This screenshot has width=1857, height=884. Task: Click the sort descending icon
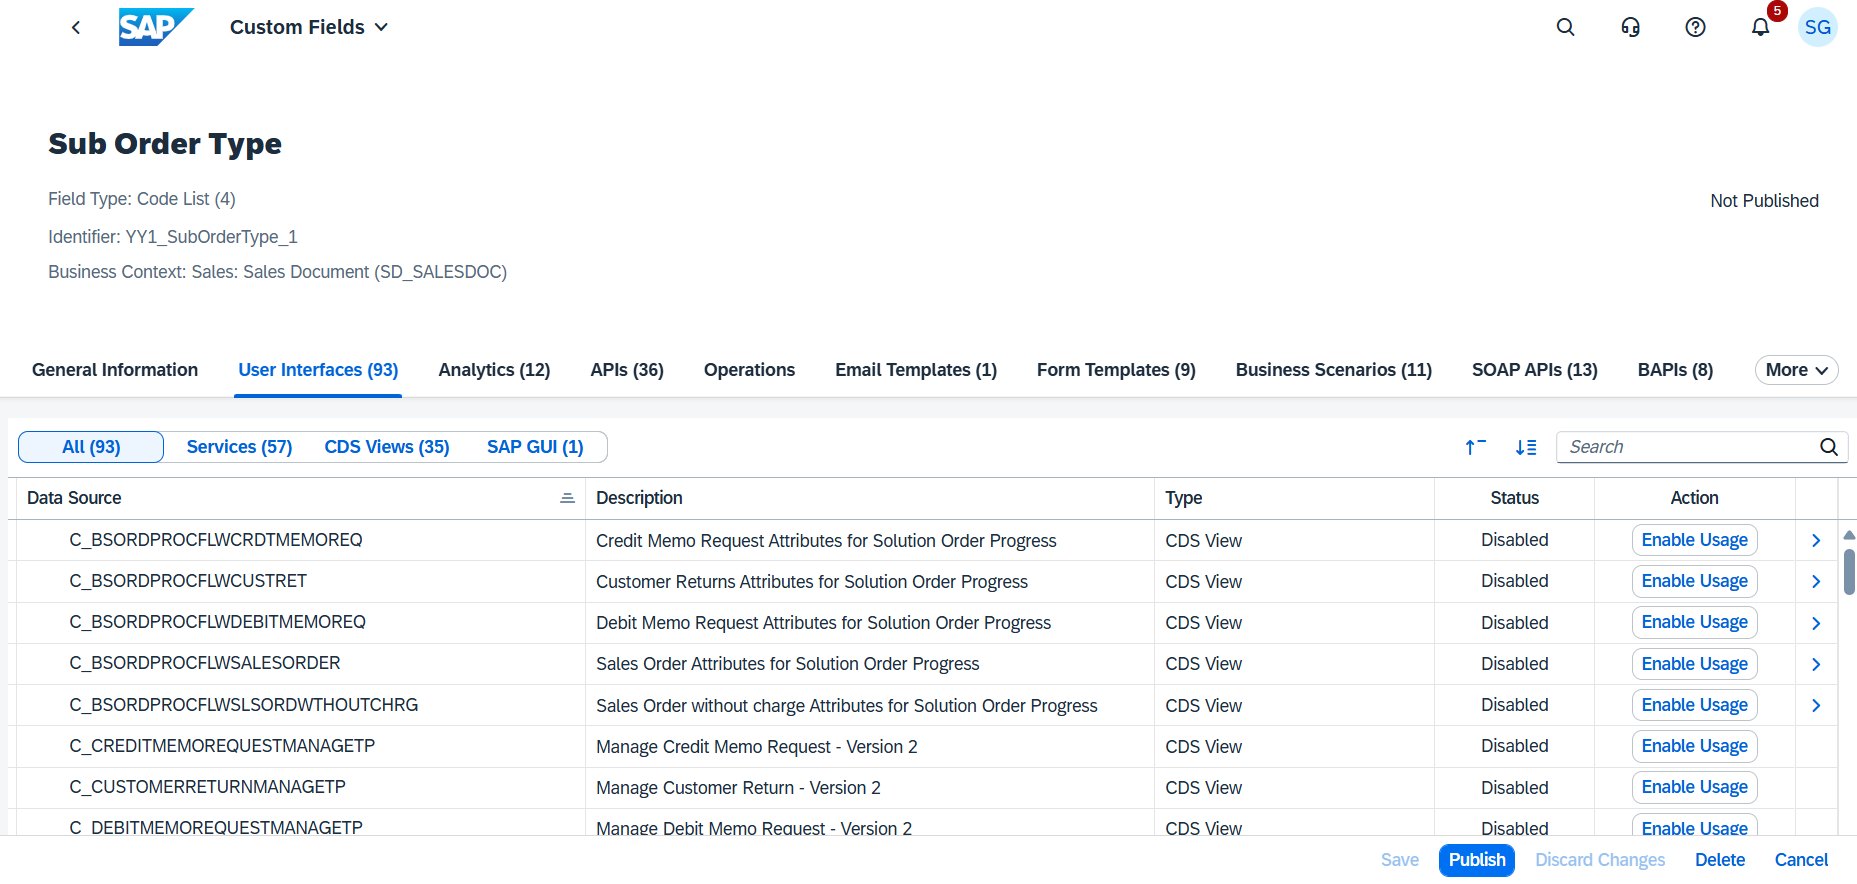pyautogui.click(x=1525, y=447)
